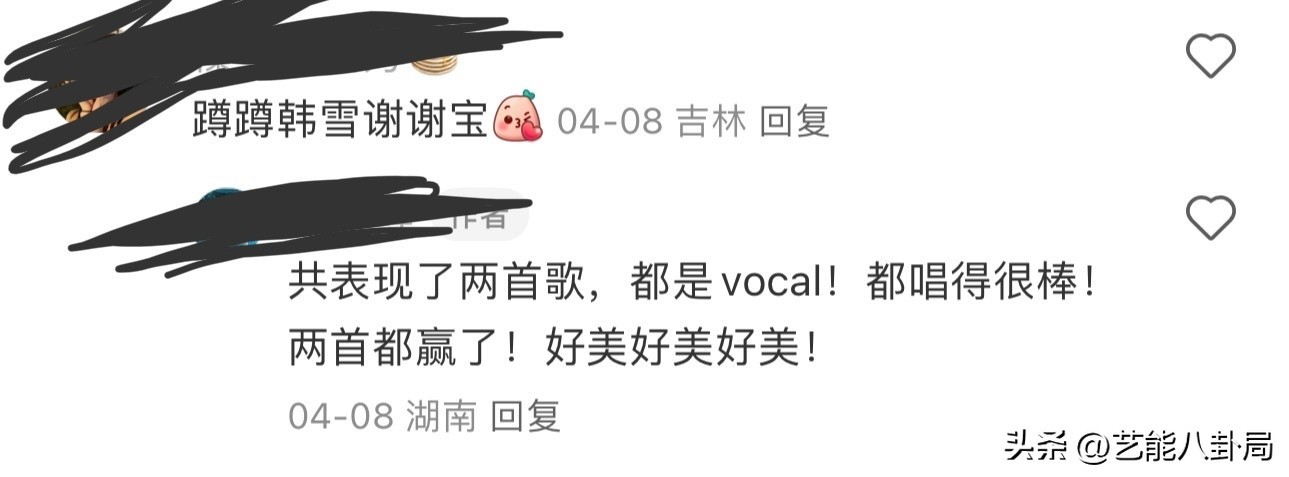Tap the 湖南 location label

click(441, 415)
